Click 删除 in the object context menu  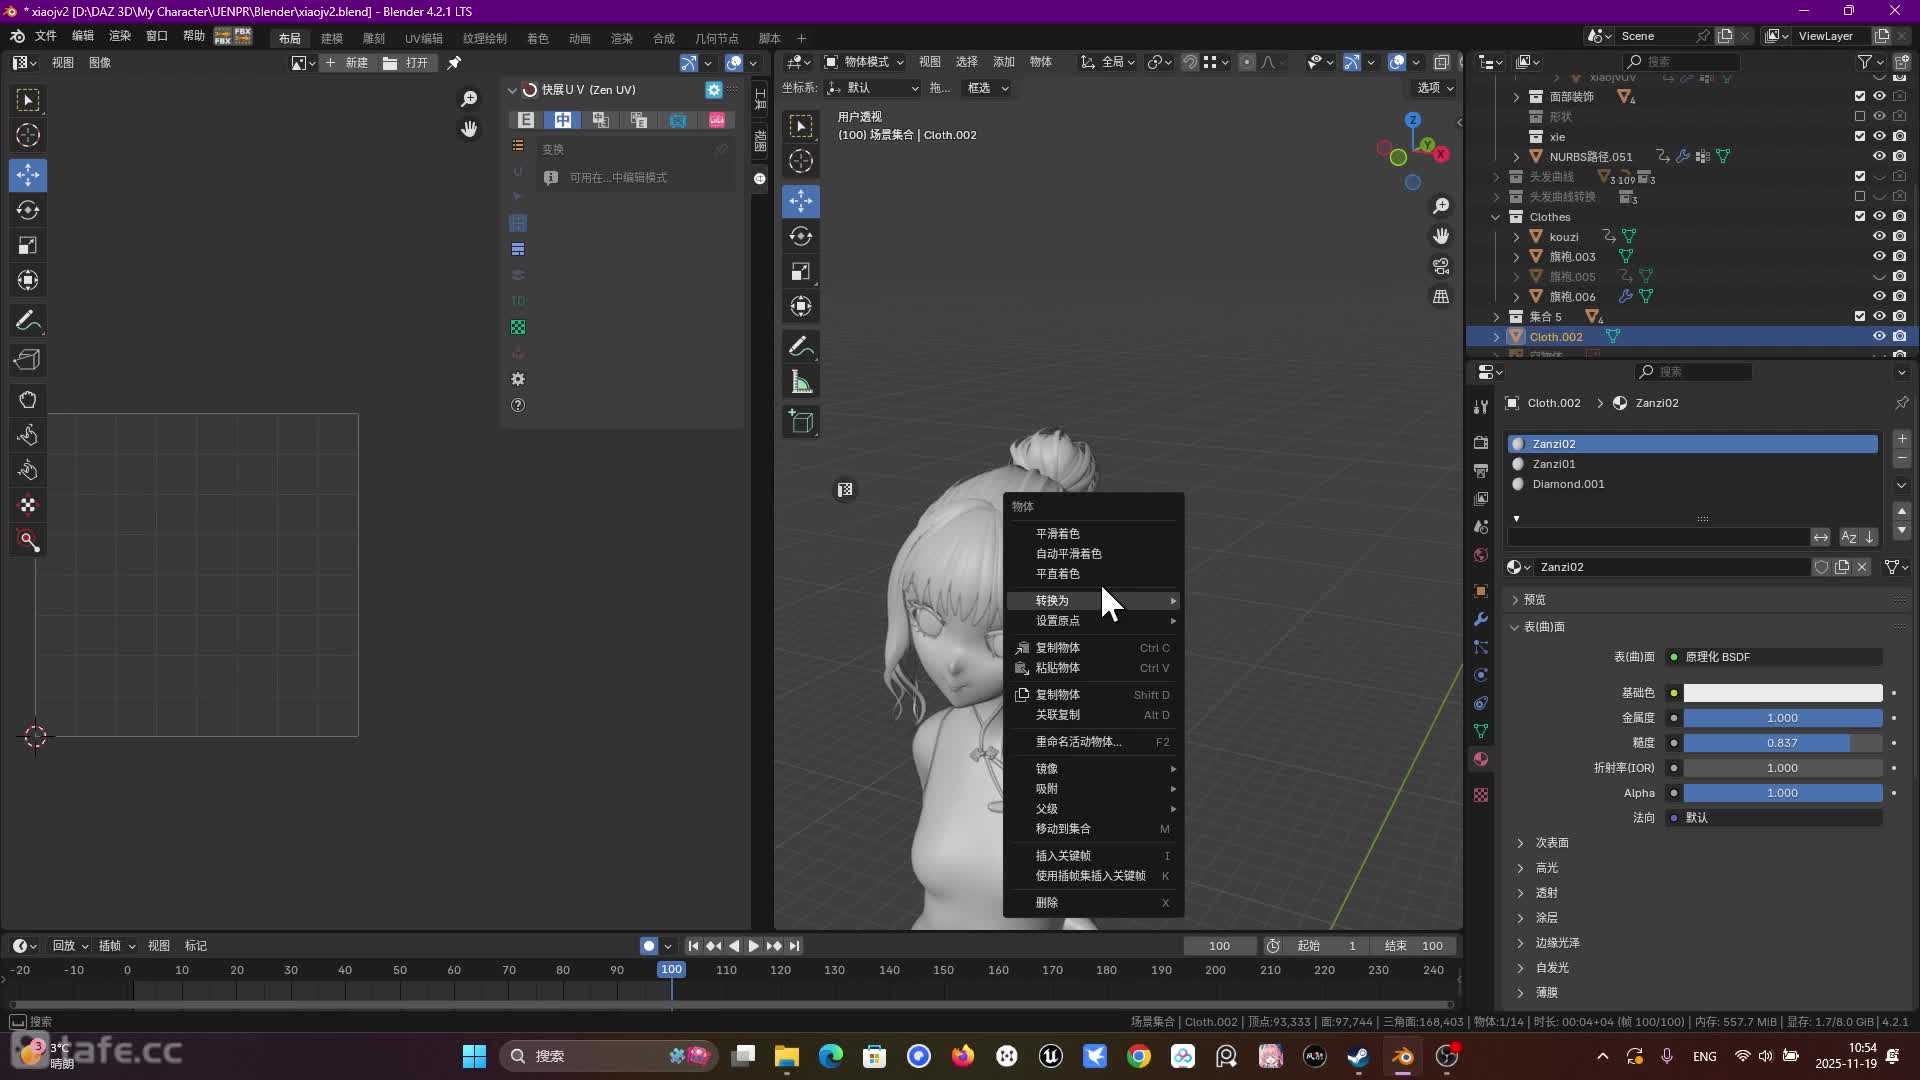(1047, 903)
